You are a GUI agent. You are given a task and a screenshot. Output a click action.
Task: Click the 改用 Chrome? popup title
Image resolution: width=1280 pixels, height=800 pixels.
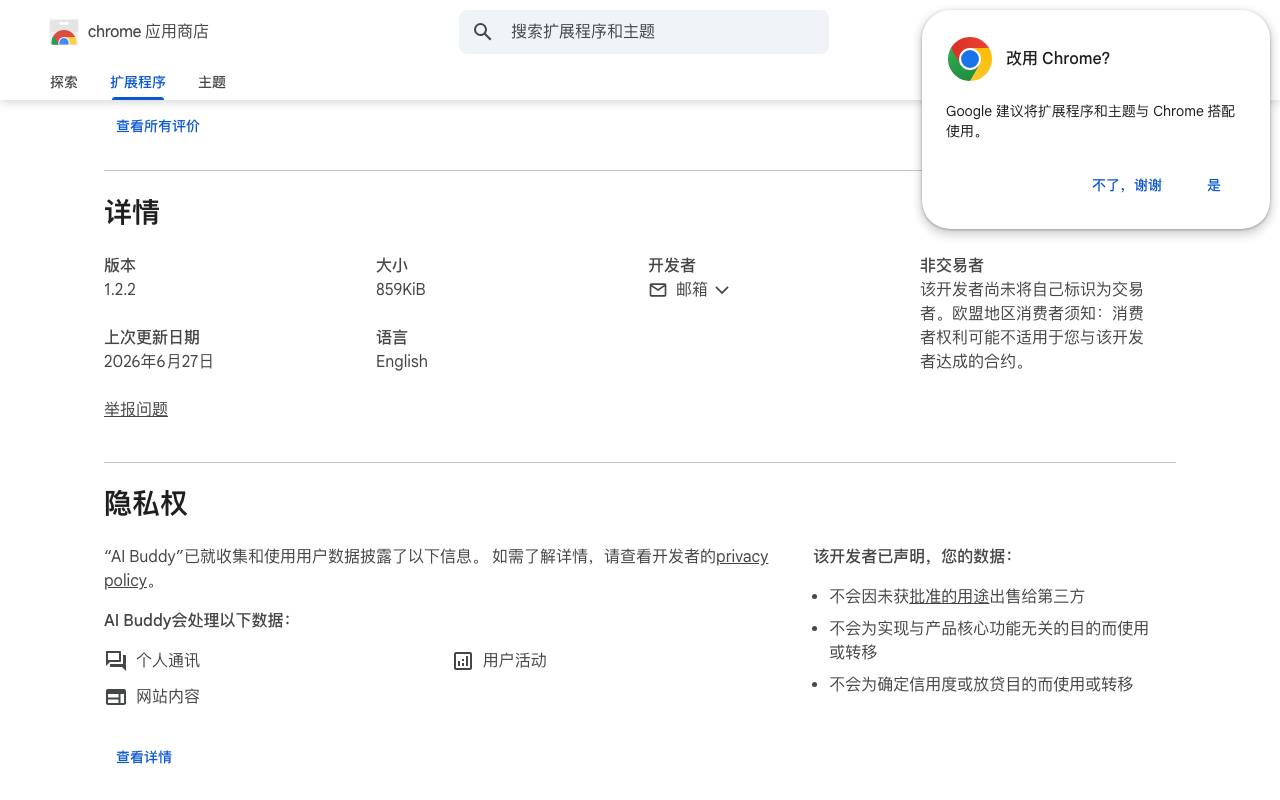1058,59
